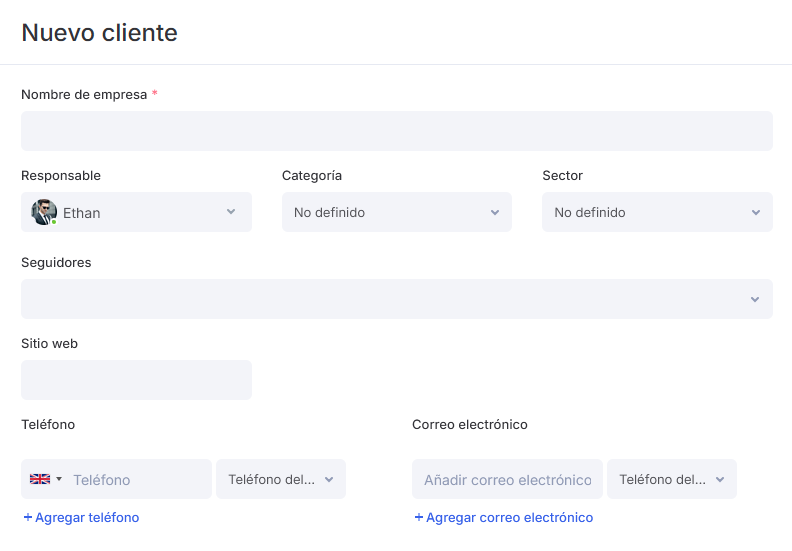Click the Sector label
This screenshot has width=792, height=551.
pos(563,175)
